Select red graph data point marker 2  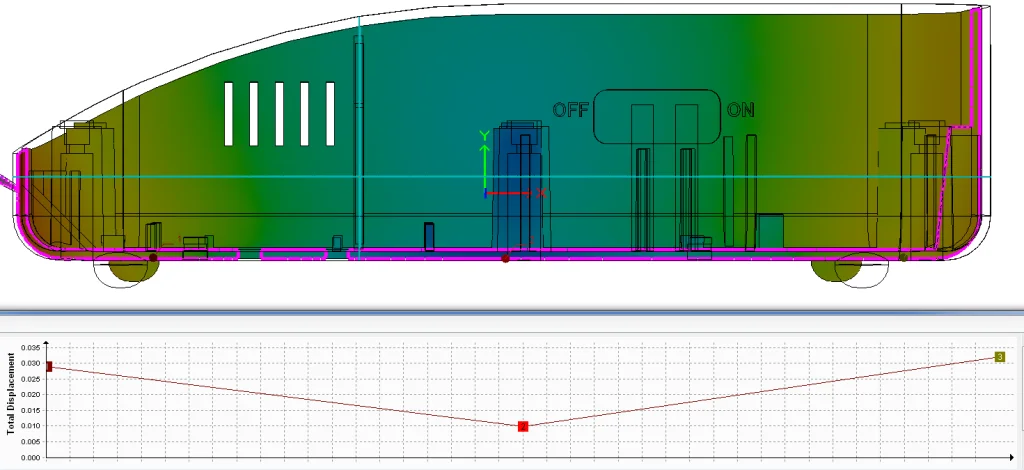tap(522, 426)
